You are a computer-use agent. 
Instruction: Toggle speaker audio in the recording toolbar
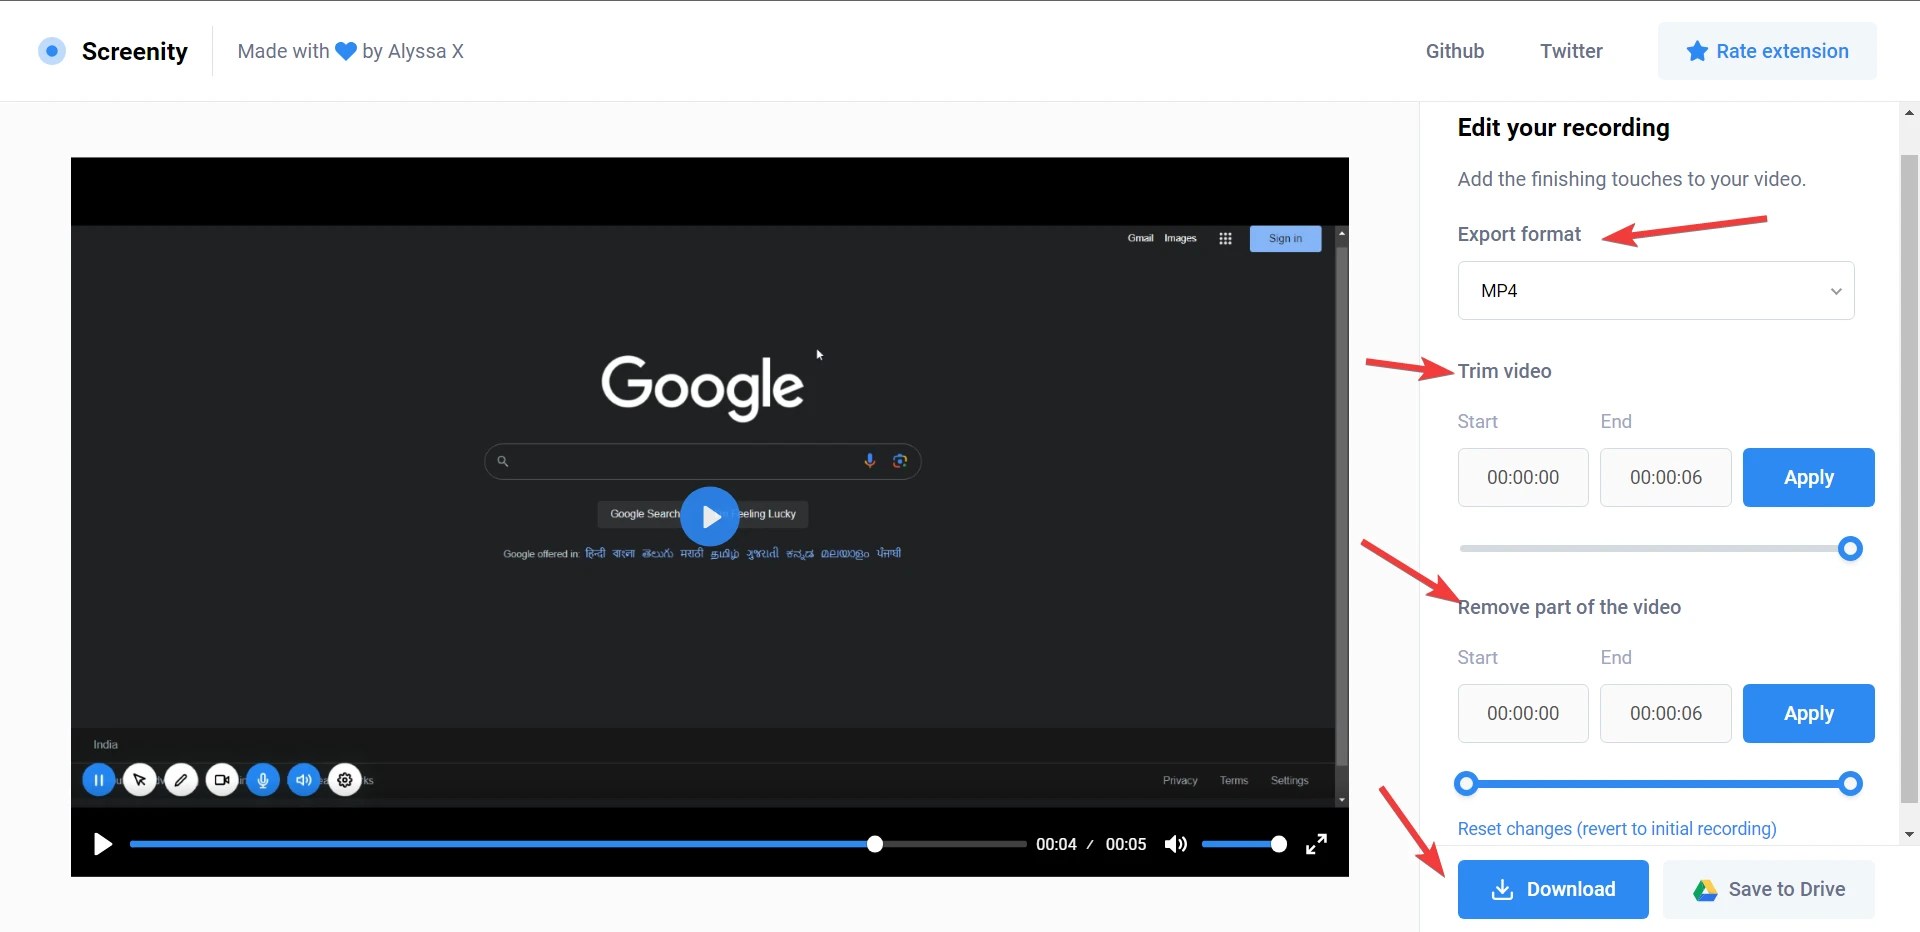(x=303, y=779)
